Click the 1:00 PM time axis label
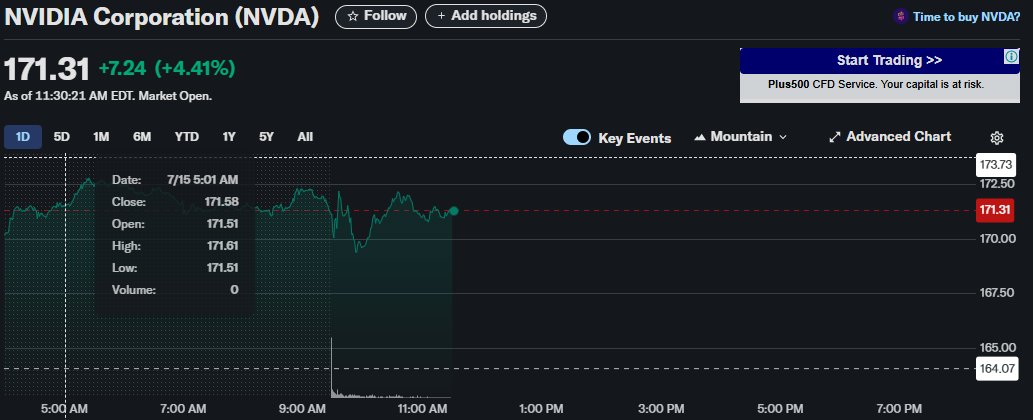Image resolution: width=1033 pixels, height=420 pixels. tap(541, 409)
